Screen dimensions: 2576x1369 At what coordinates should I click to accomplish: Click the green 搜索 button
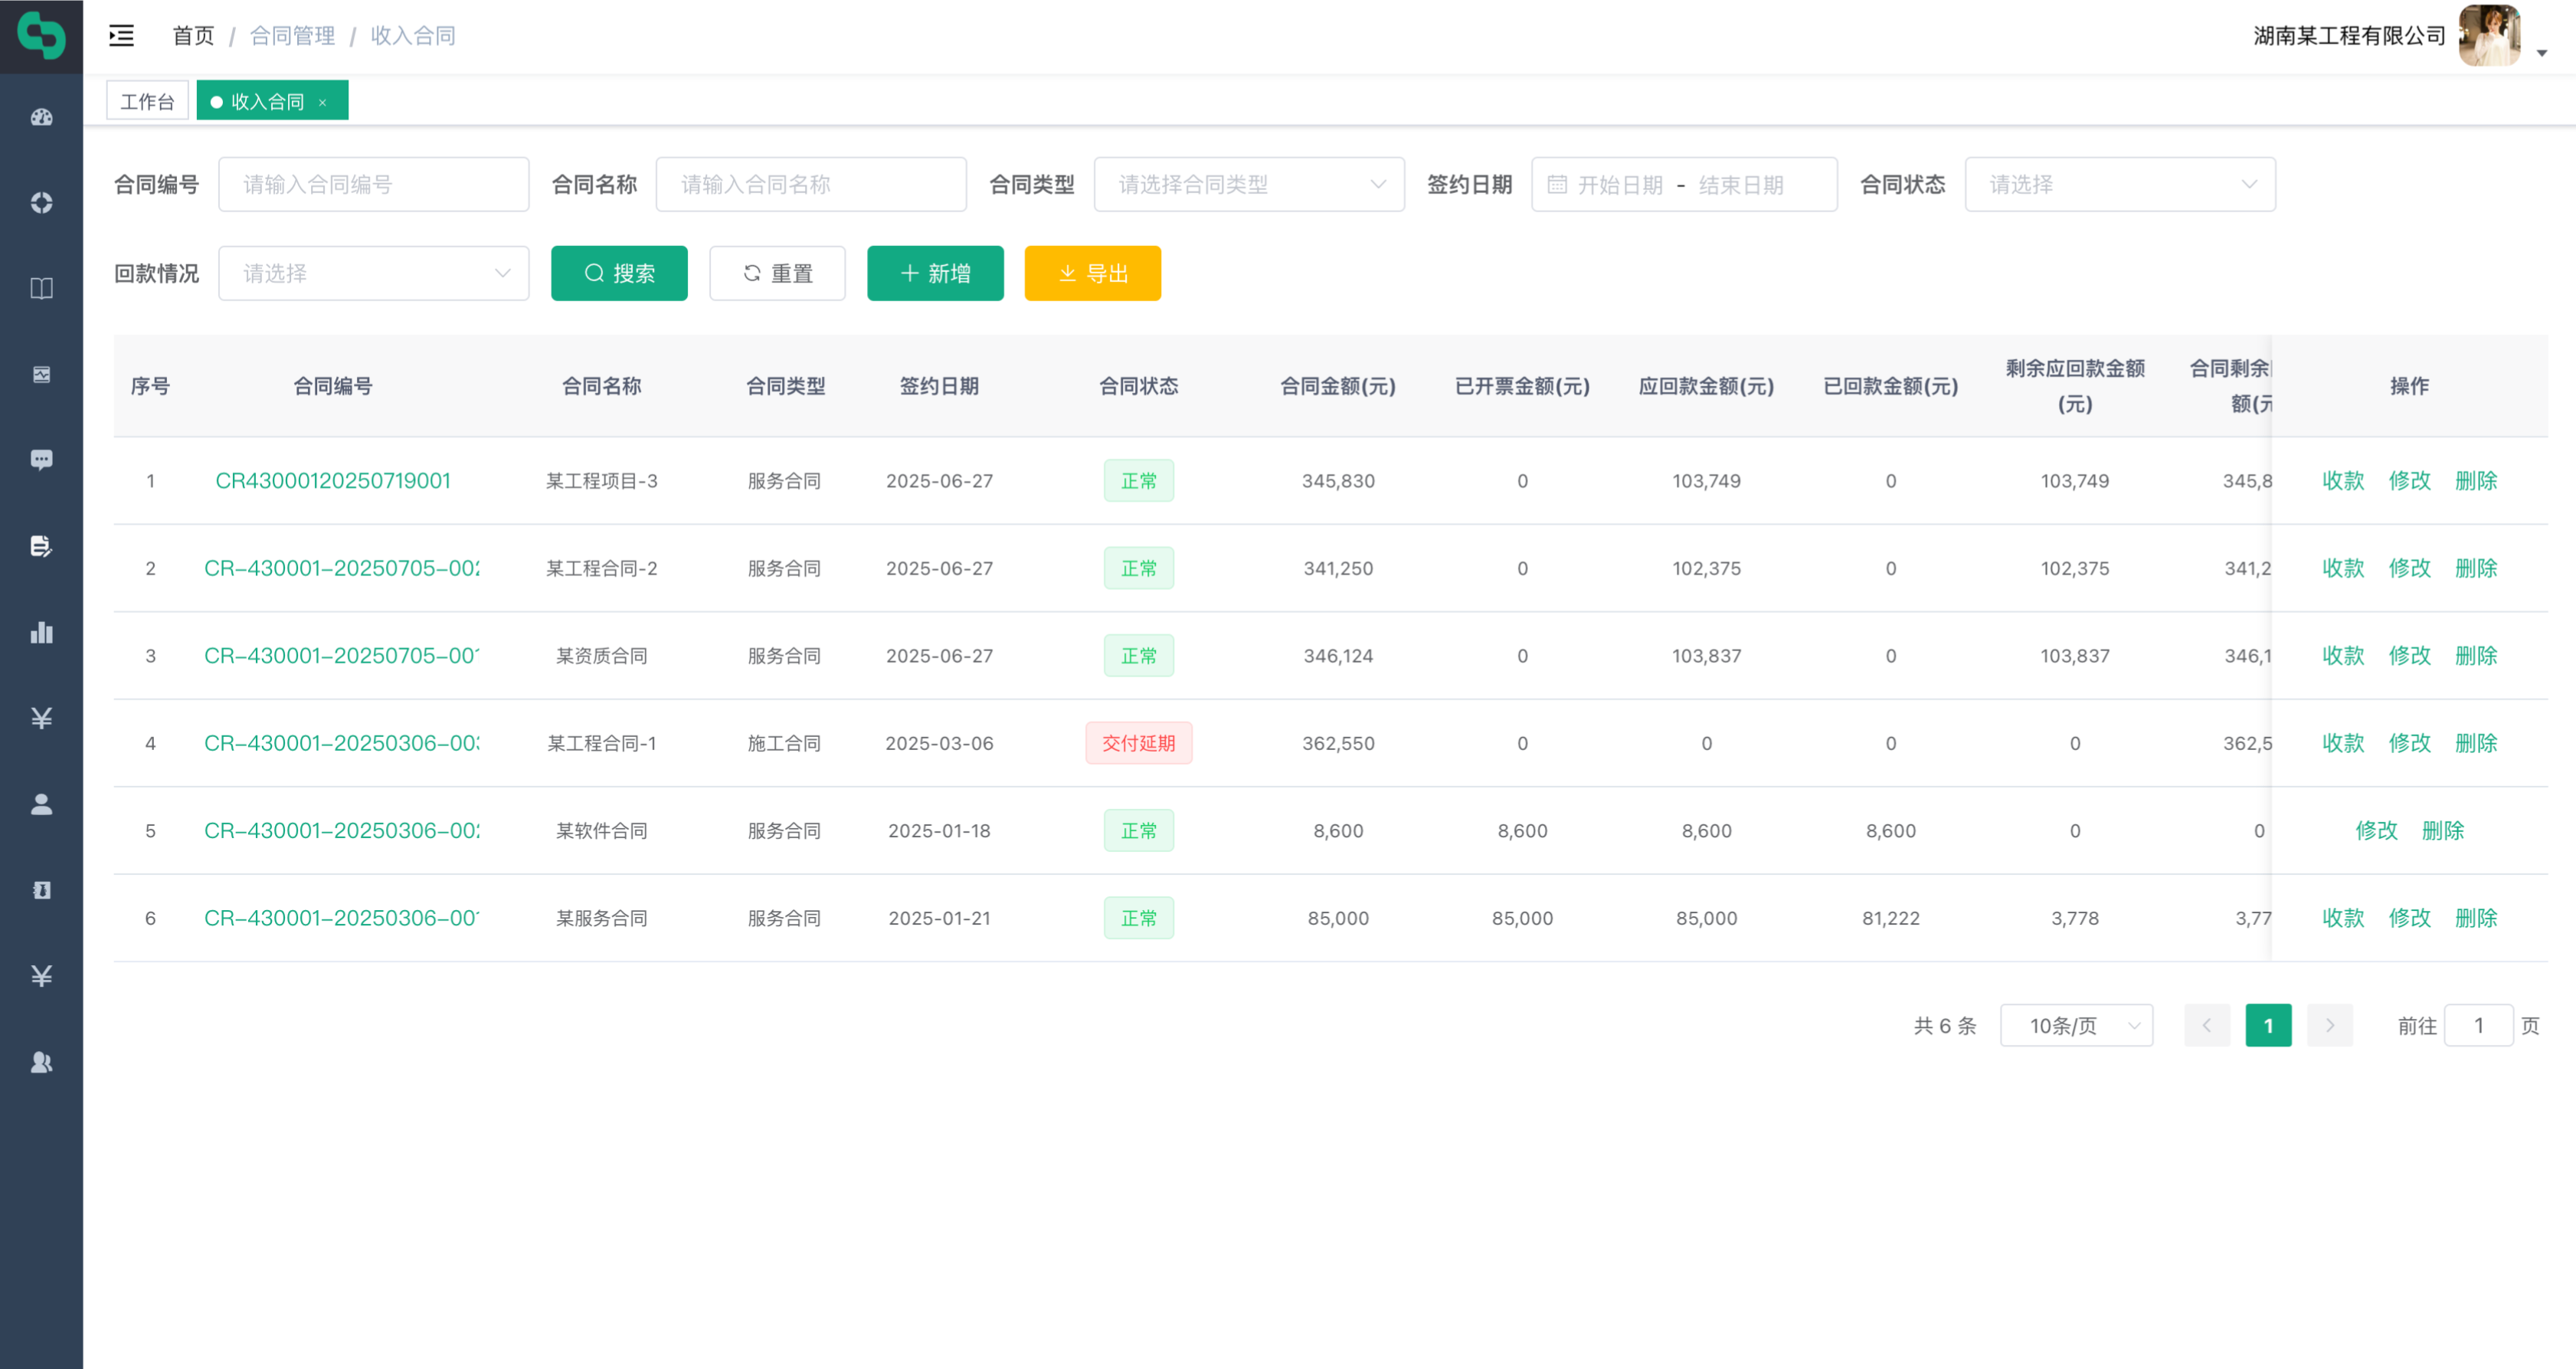point(619,273)
